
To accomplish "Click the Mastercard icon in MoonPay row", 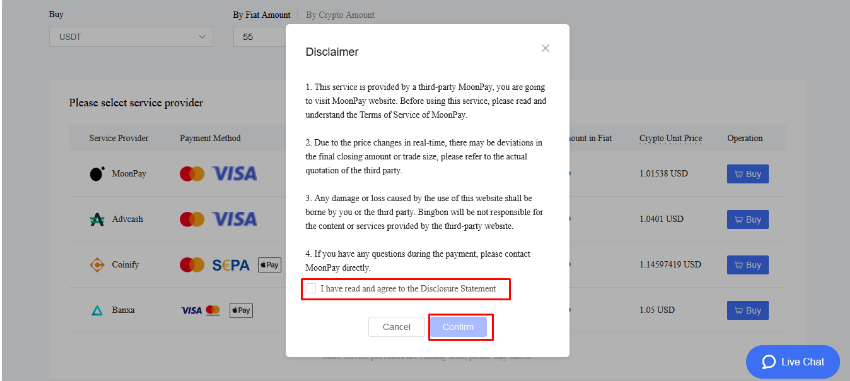I will (x=192, y=174).
